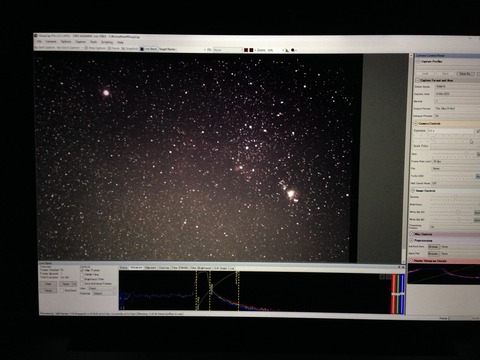The image size is (480, 360).
Task: Collapse the Camera Controls section
Action: tap(416, 124)
